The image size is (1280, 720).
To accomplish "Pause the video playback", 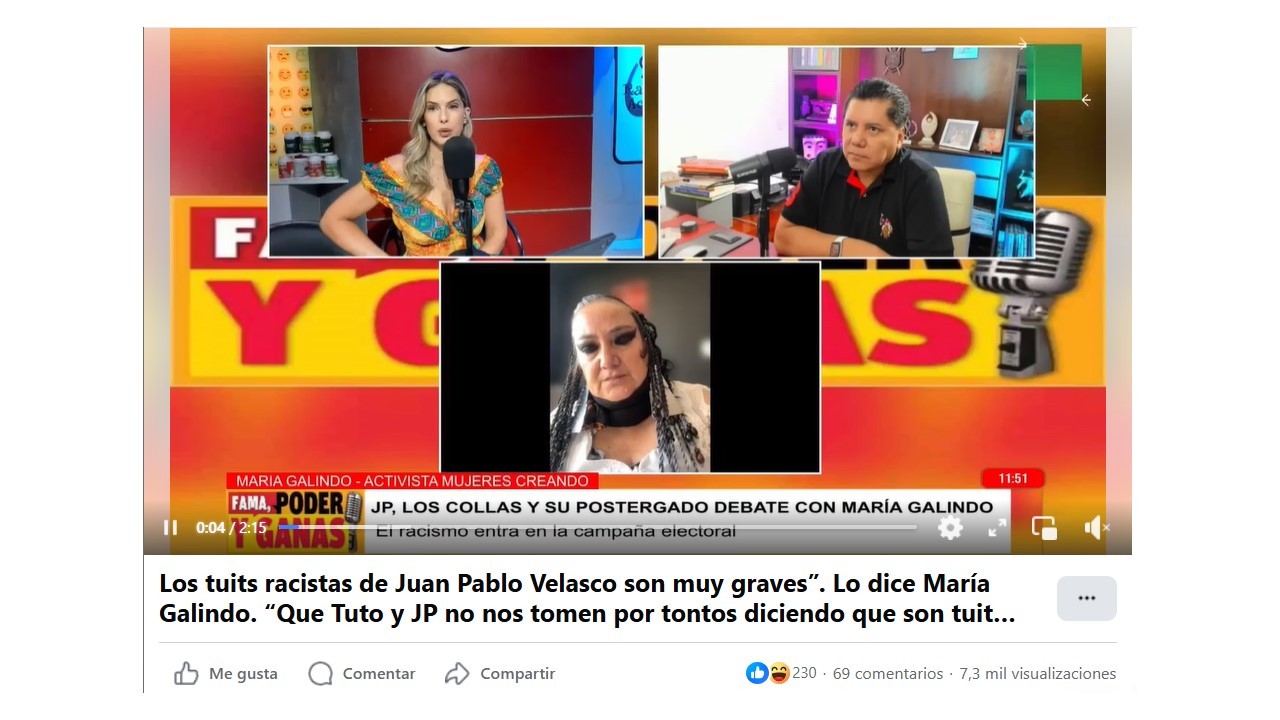I will pyautogui.click(x=170, y=527).
